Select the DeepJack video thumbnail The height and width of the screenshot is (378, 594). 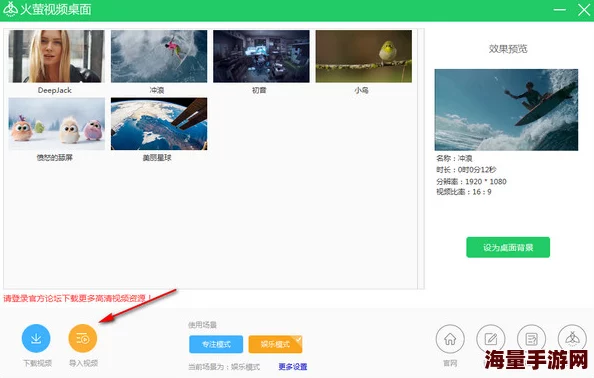[x=56, y=56]
